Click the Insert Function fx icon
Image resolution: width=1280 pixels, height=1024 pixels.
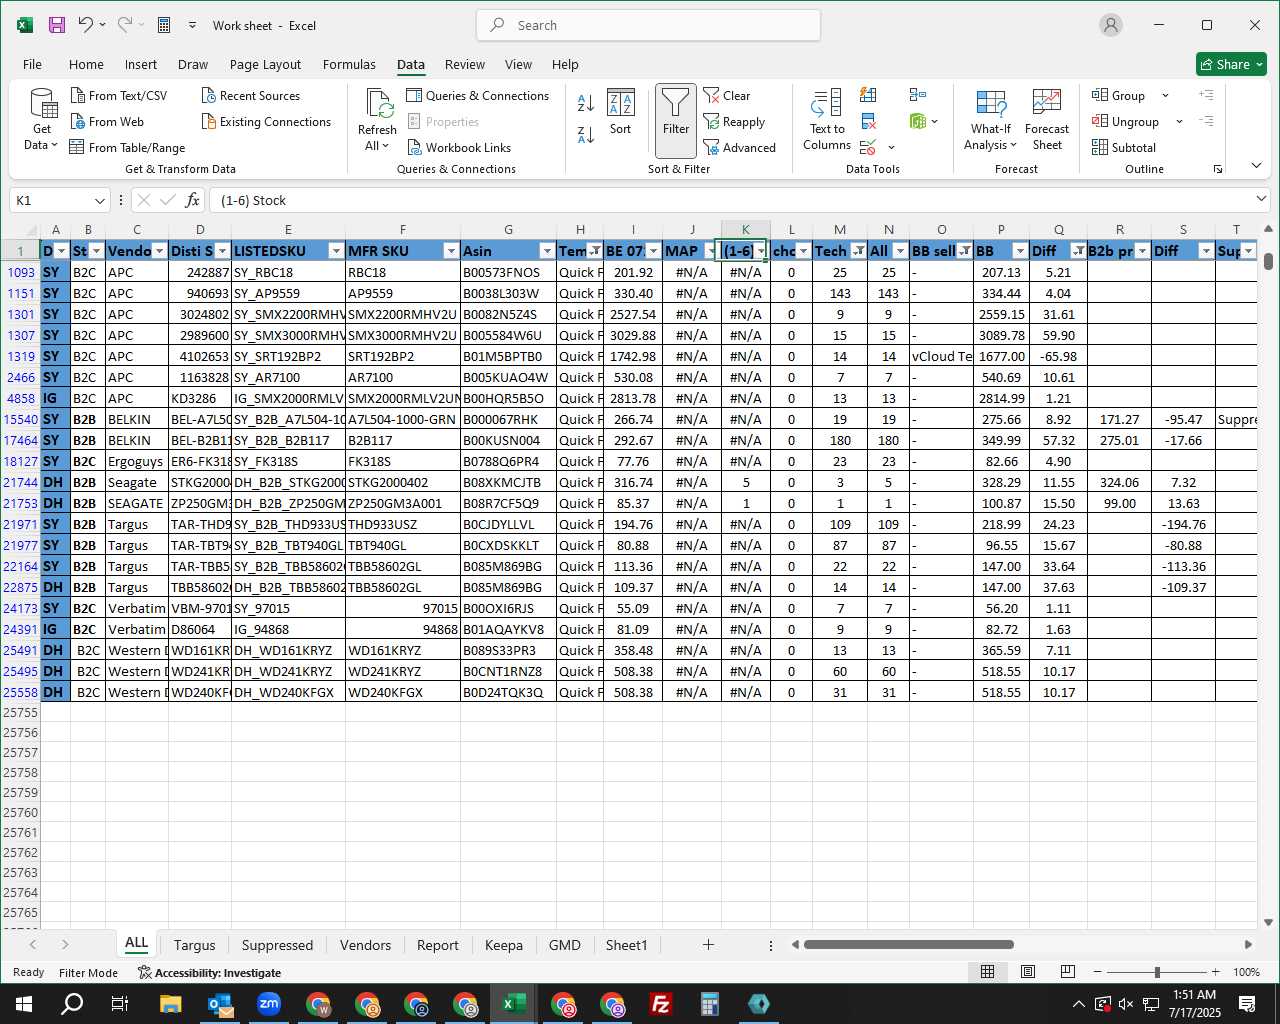point(193,200)
